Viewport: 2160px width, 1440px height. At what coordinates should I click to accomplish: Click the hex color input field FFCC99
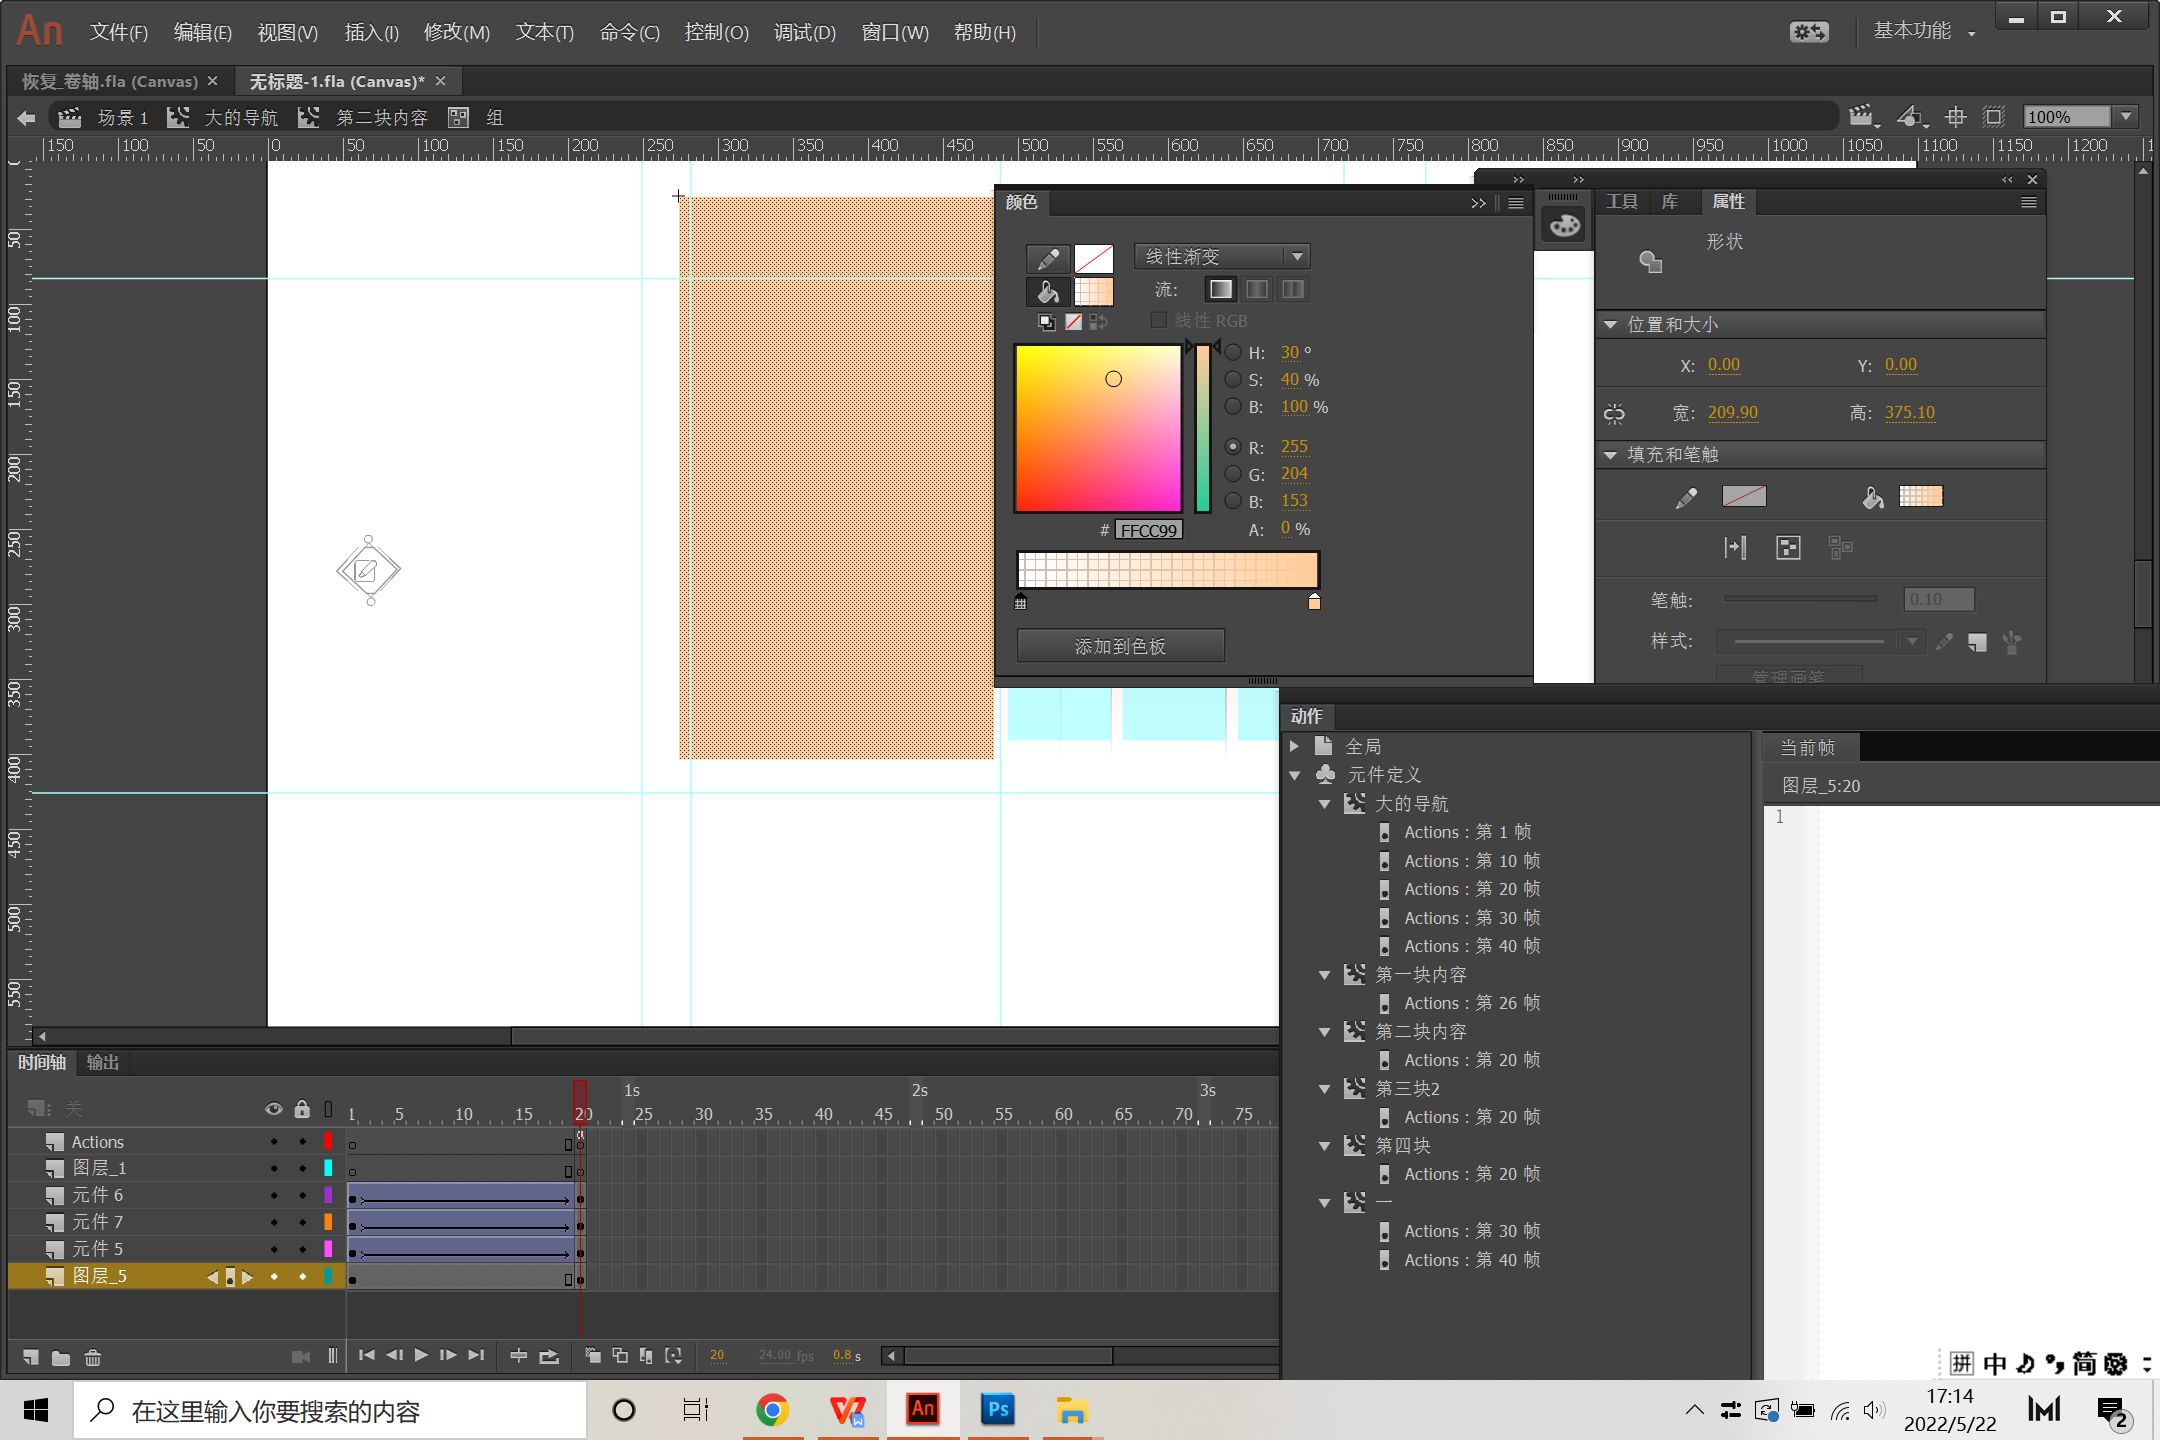point(1148,530)
